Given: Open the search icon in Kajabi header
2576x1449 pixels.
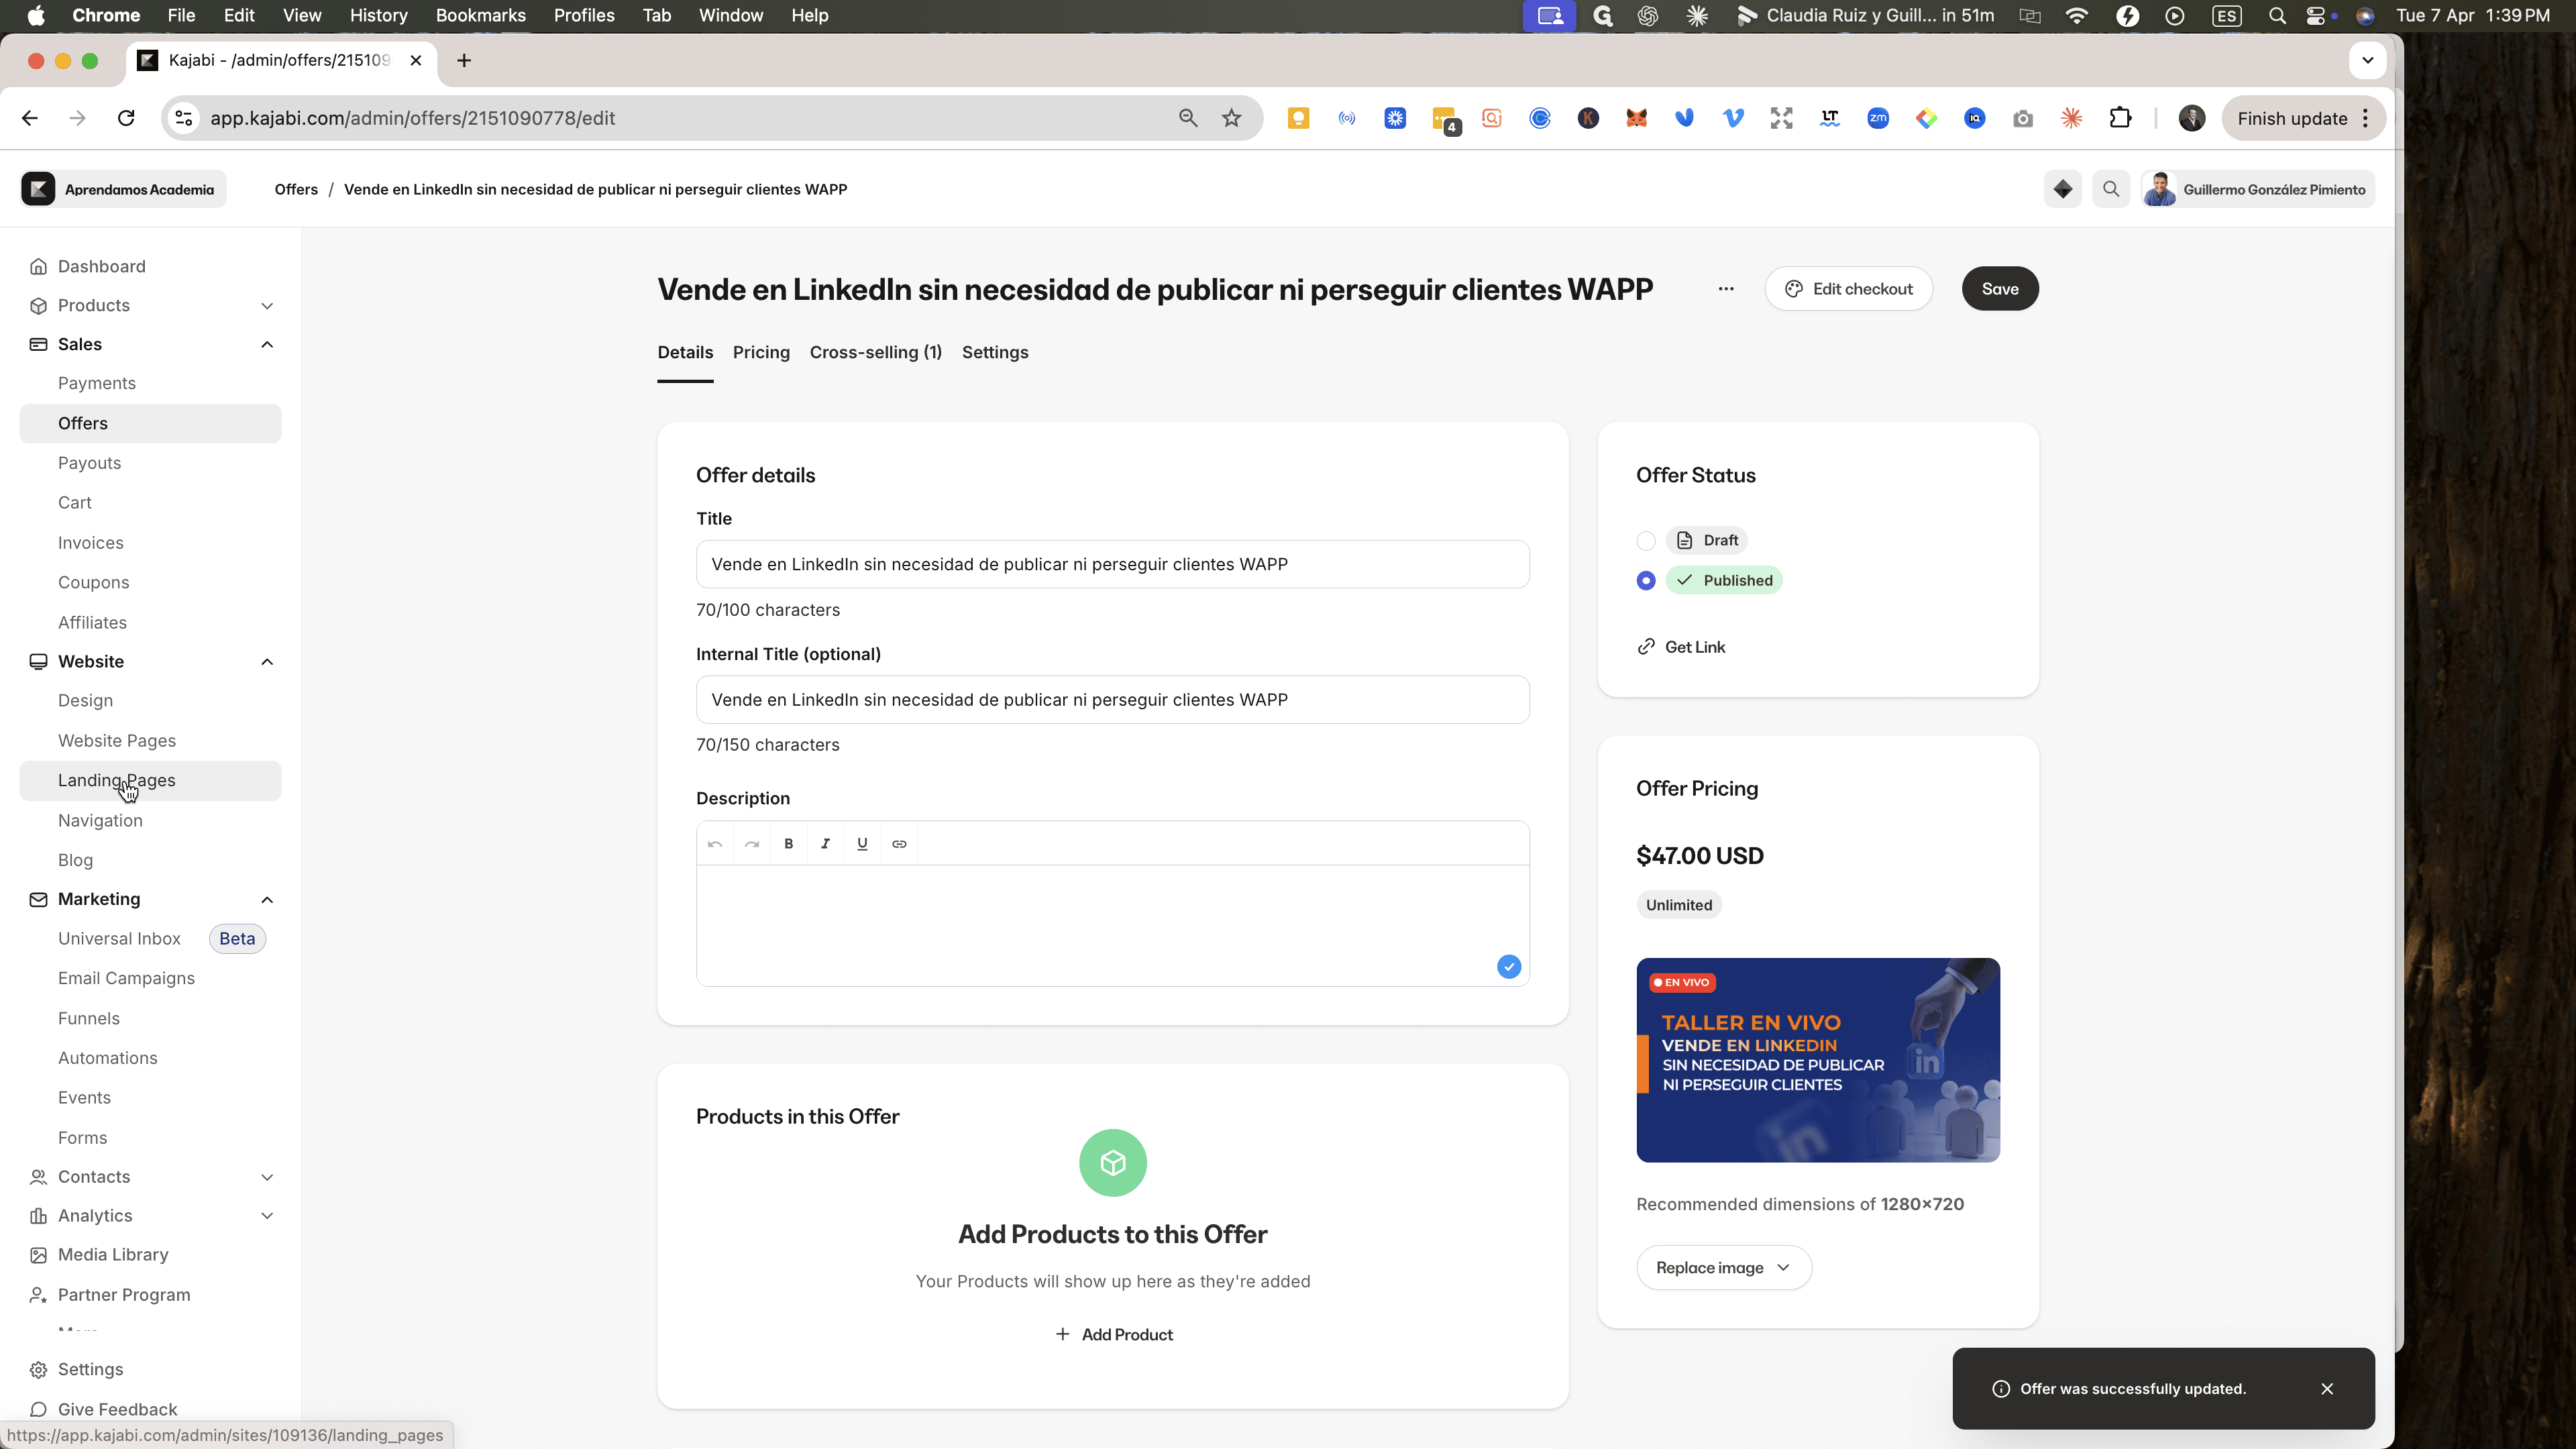Looking at the screenshot, I should [x=2111, y=189].
